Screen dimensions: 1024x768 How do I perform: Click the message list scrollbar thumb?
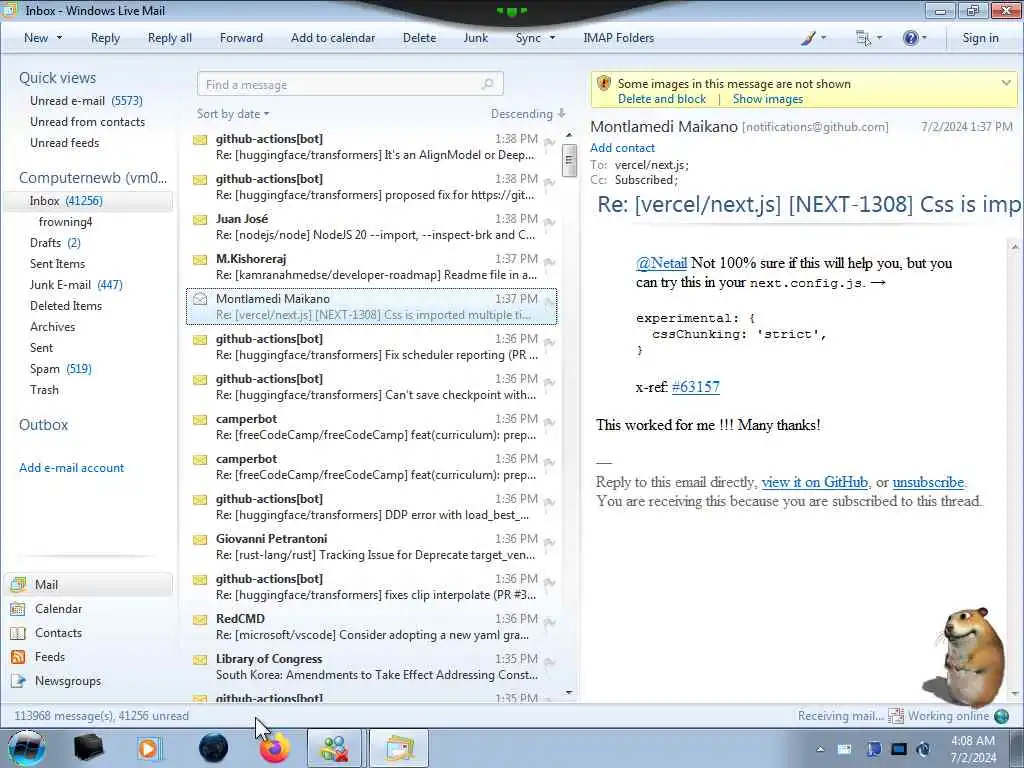pos(569,161)
